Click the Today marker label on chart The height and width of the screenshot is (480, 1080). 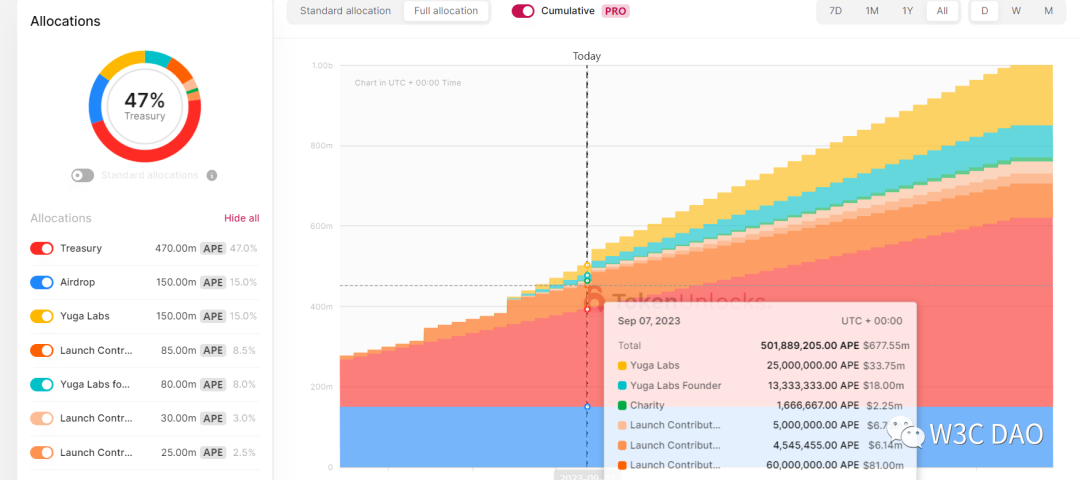[587, 56]
